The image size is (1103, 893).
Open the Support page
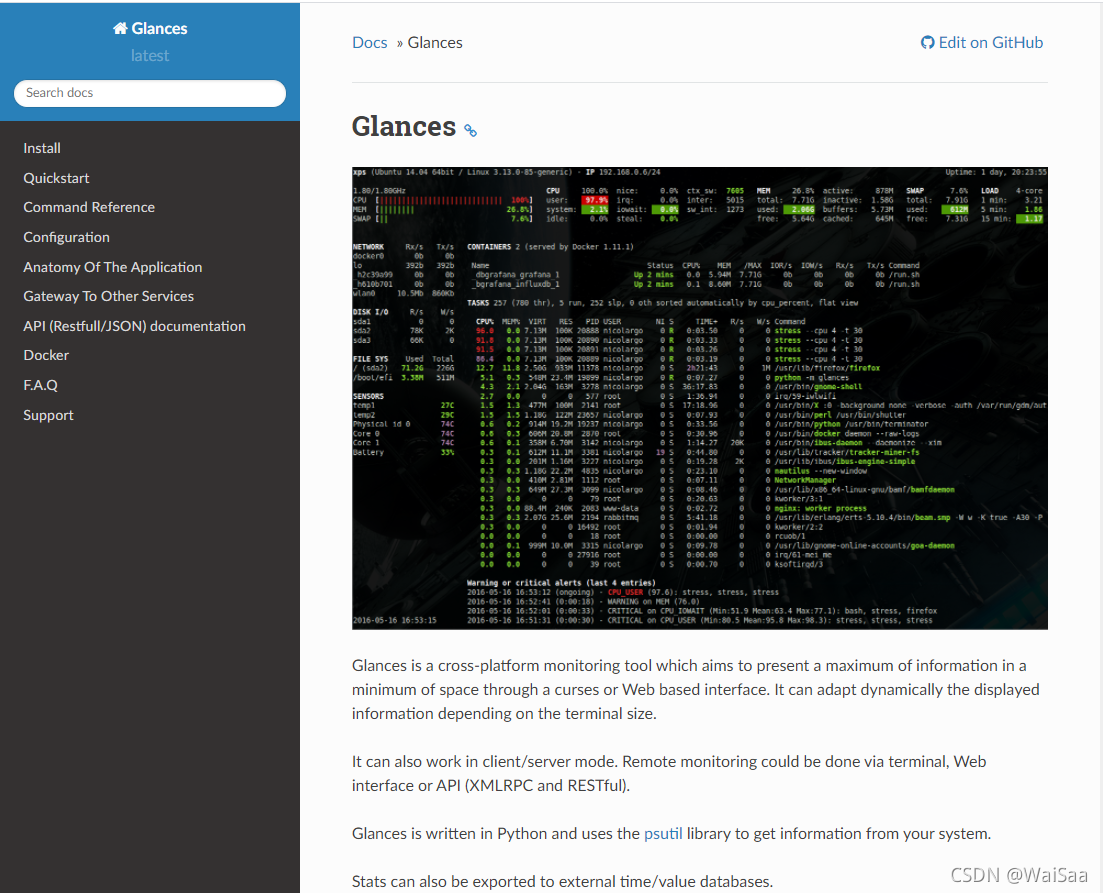coord(49,415)
